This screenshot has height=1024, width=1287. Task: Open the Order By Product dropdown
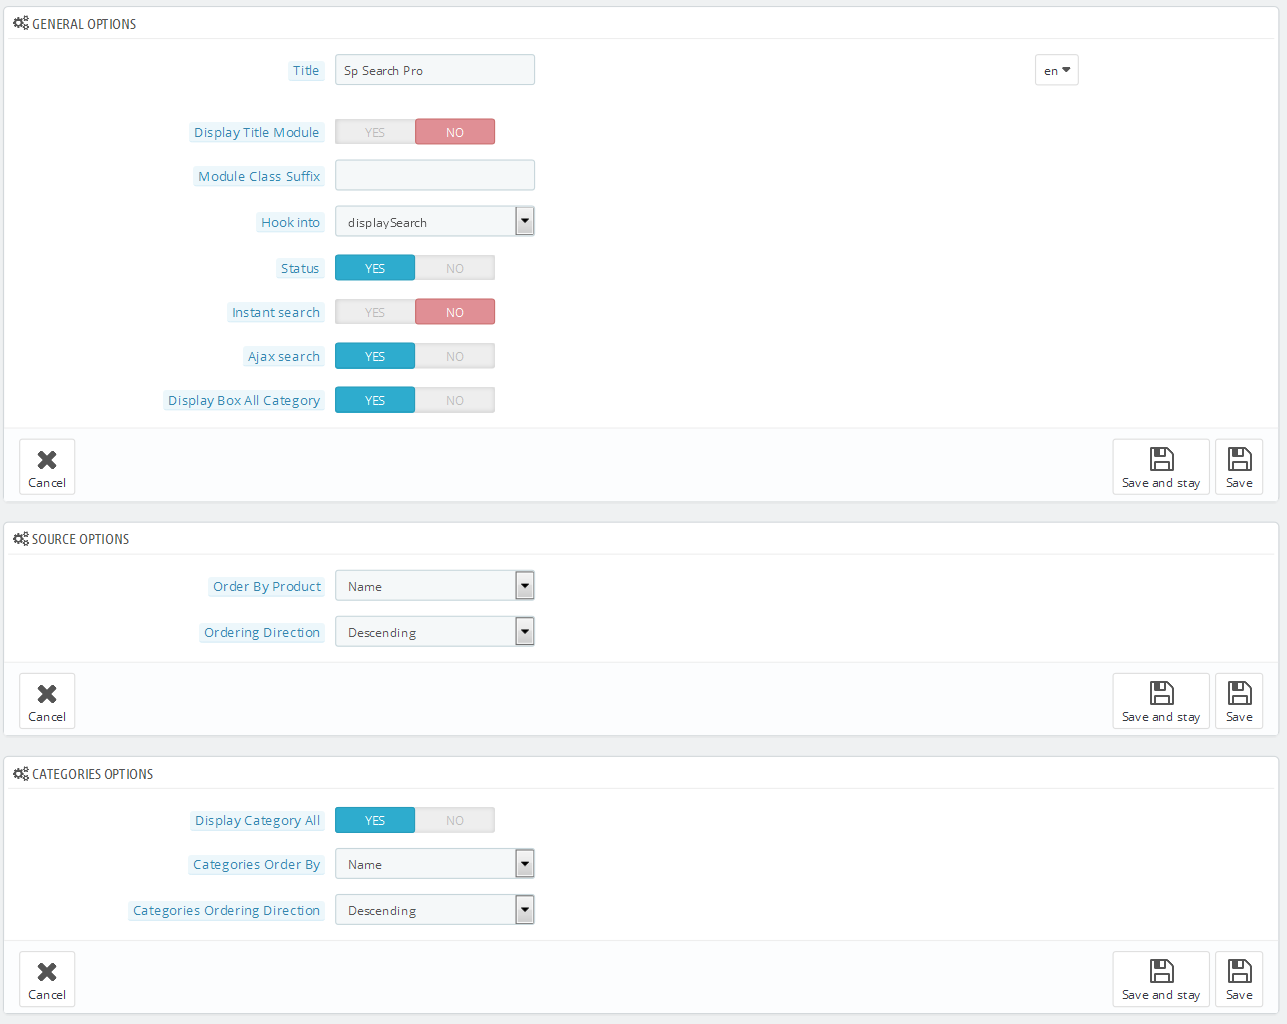[435, 585]
